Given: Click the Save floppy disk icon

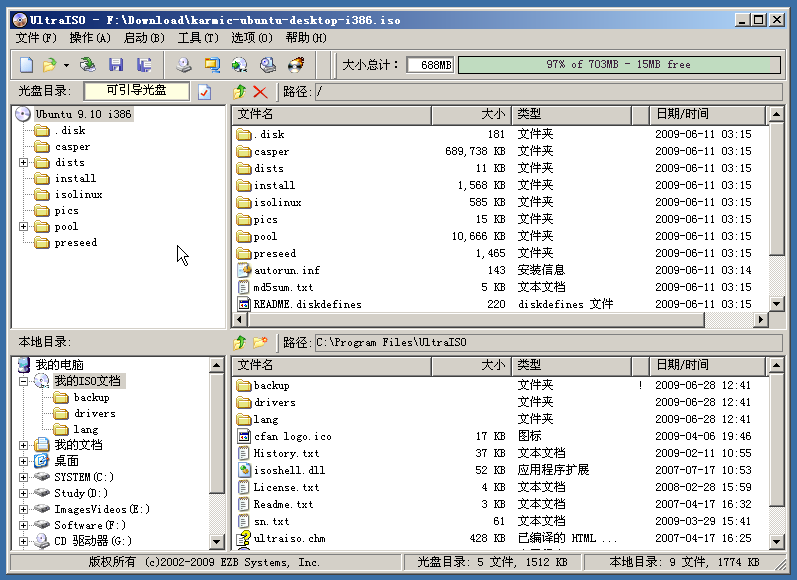Looking at the screenshot, I should coord(116,65).
